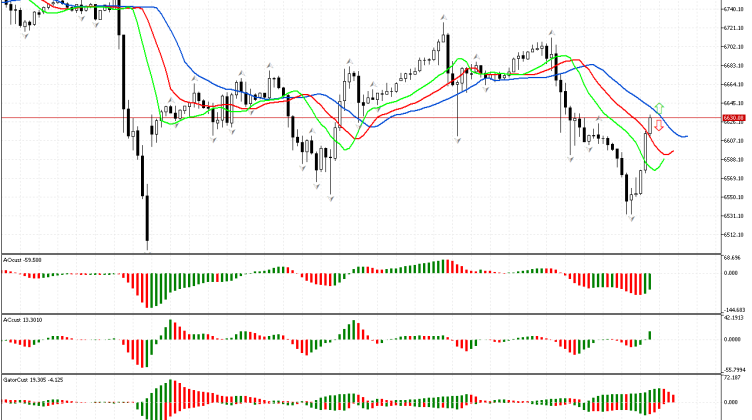Click the red 6630.08 current price tag

tap(735, 118)
